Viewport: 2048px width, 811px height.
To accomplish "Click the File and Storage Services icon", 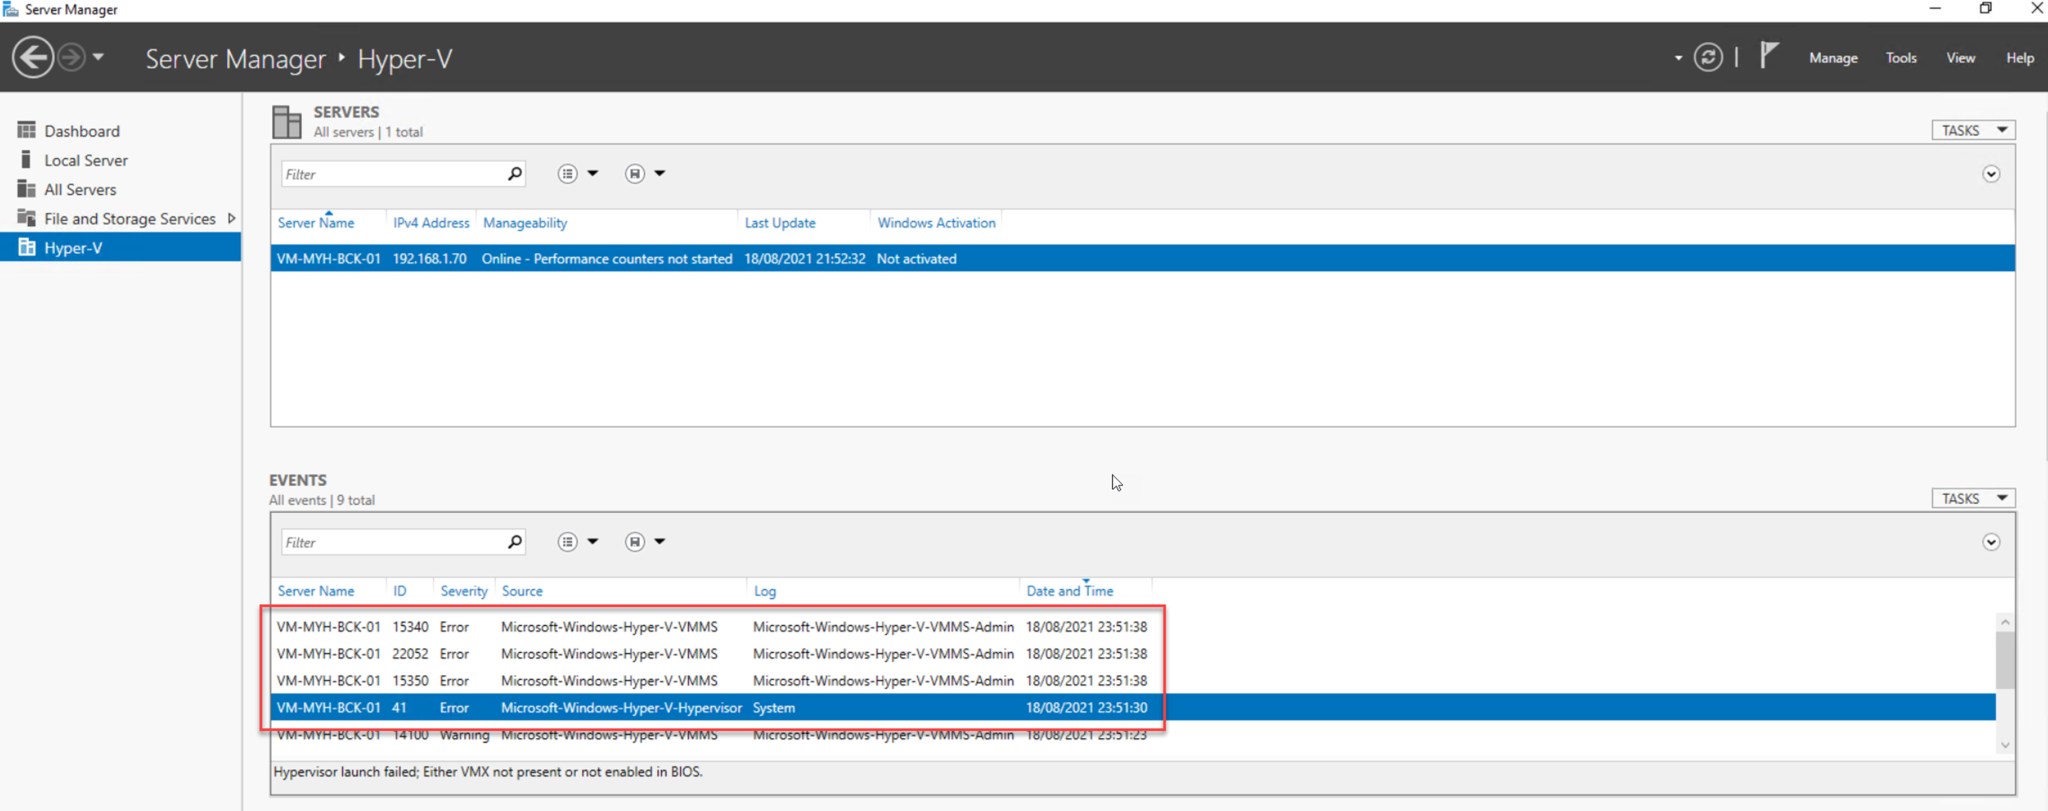I will tap(26, 217).
